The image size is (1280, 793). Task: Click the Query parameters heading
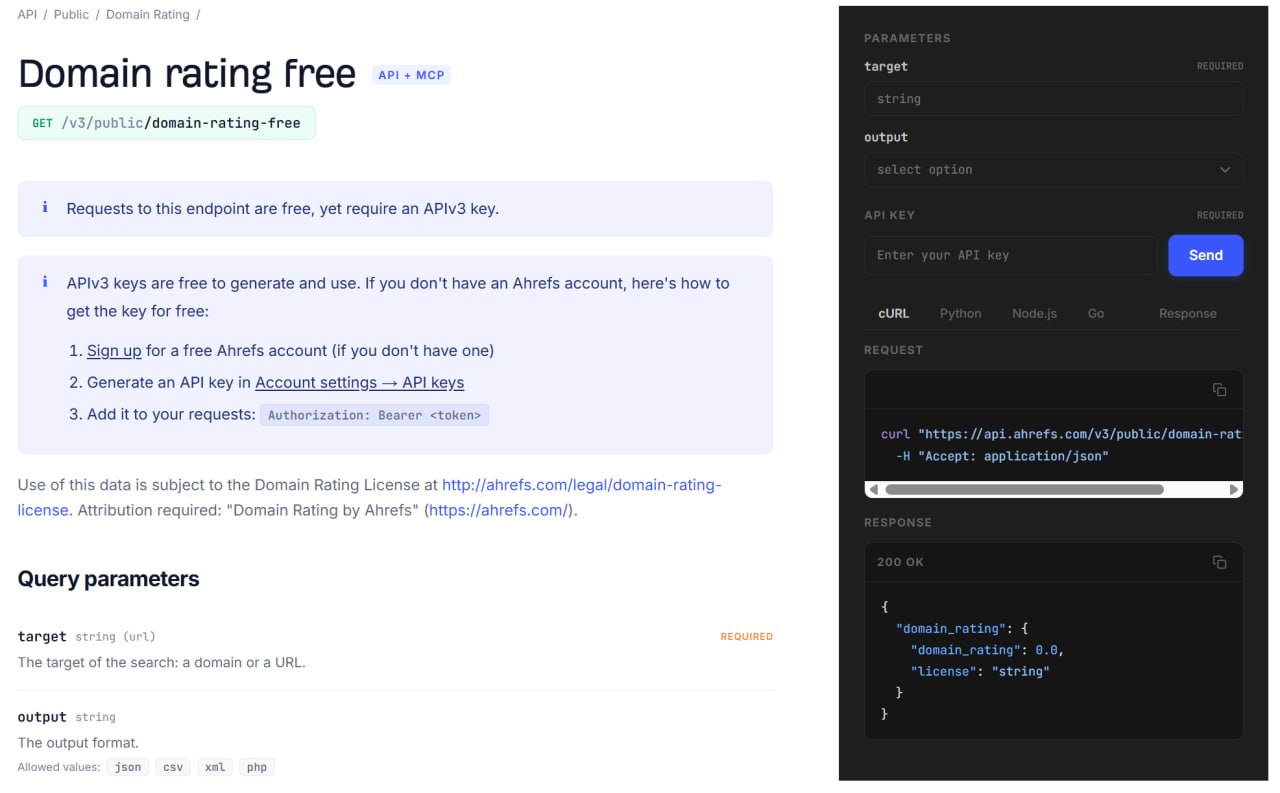pyautogui.click(x=108, y=579)
